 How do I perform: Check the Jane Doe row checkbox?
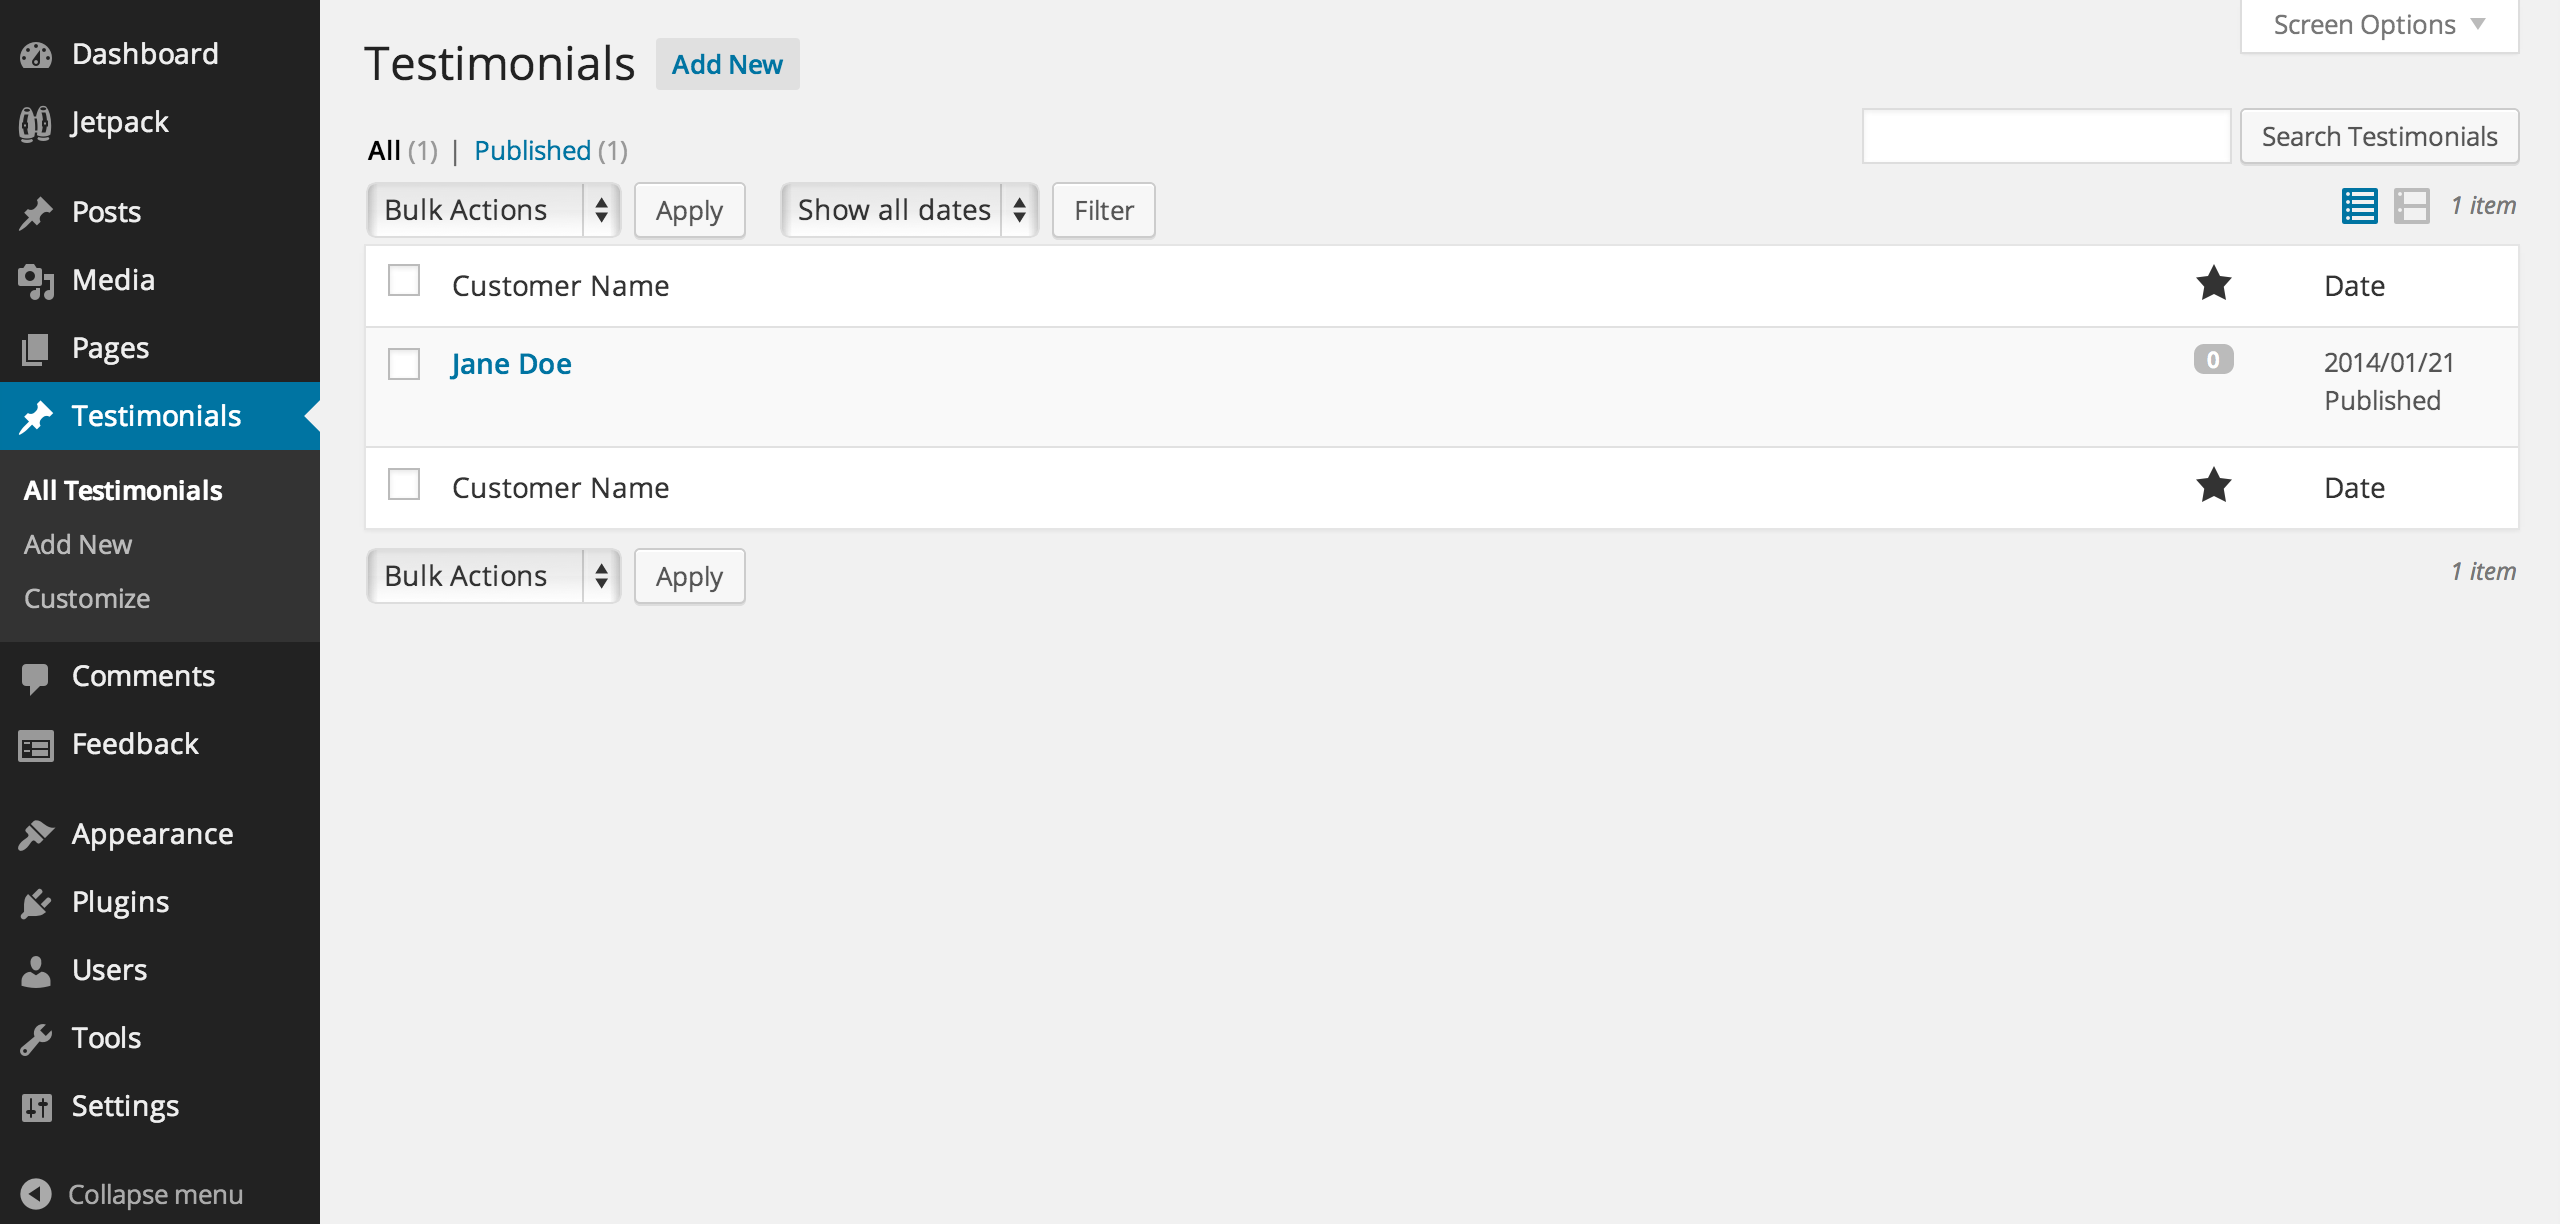pyautogui.click(x=404, y=364)
